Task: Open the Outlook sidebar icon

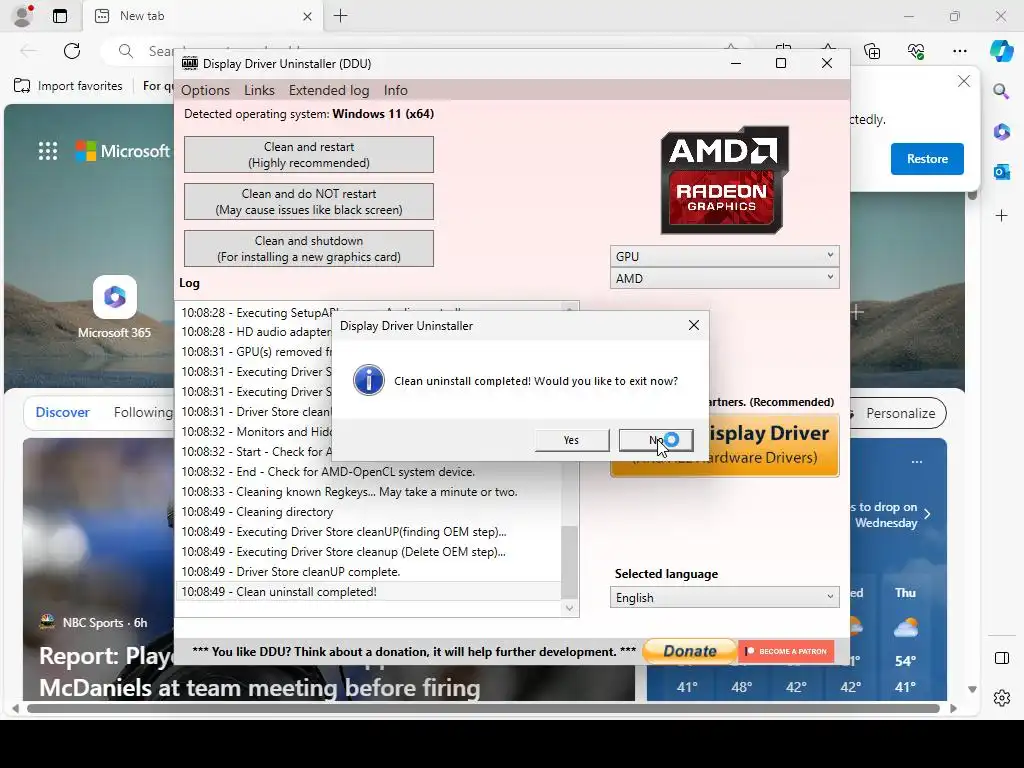Action: (x=1002, y=172)
